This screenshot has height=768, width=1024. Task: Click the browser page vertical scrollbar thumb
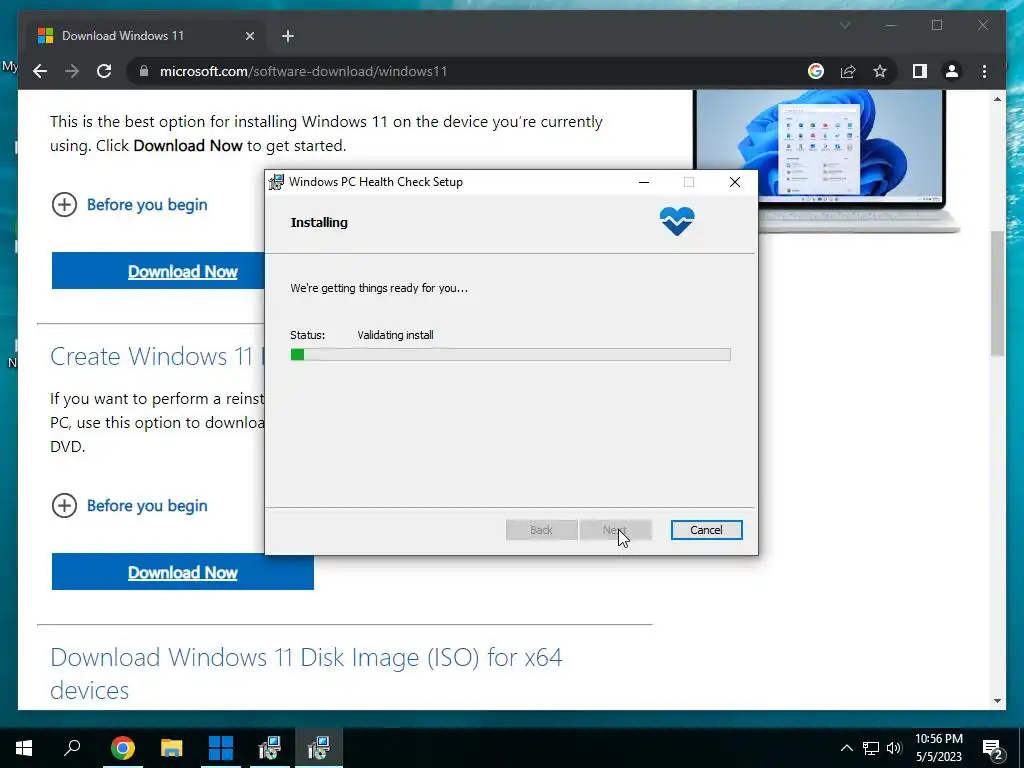click(997, 293)
